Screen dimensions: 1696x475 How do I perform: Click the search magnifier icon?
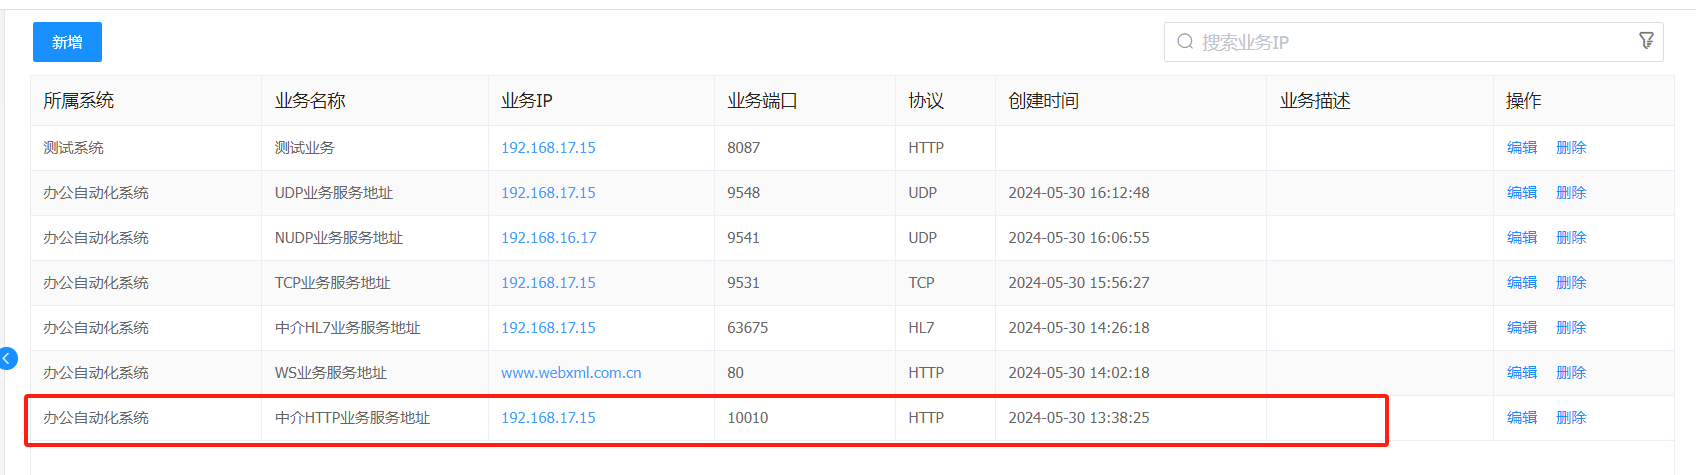click(x=1185, y=42)
